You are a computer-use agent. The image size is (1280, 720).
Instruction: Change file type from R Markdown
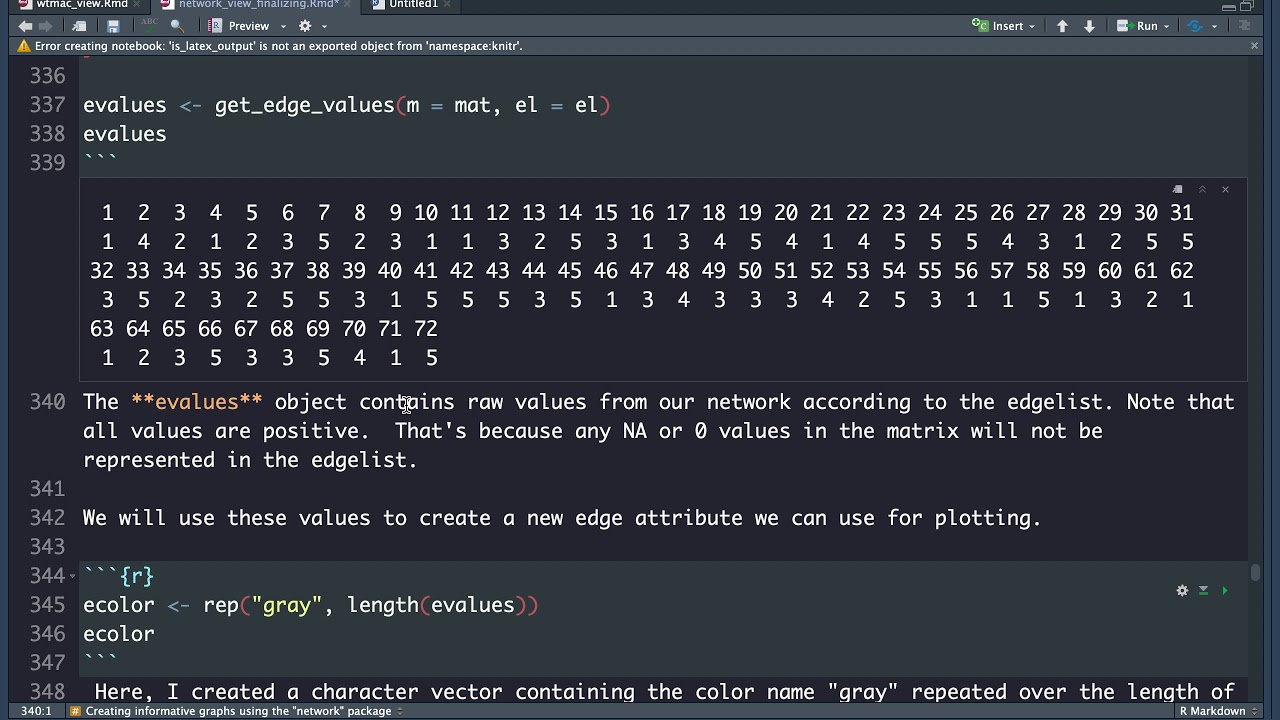(x=1217, y=711)
